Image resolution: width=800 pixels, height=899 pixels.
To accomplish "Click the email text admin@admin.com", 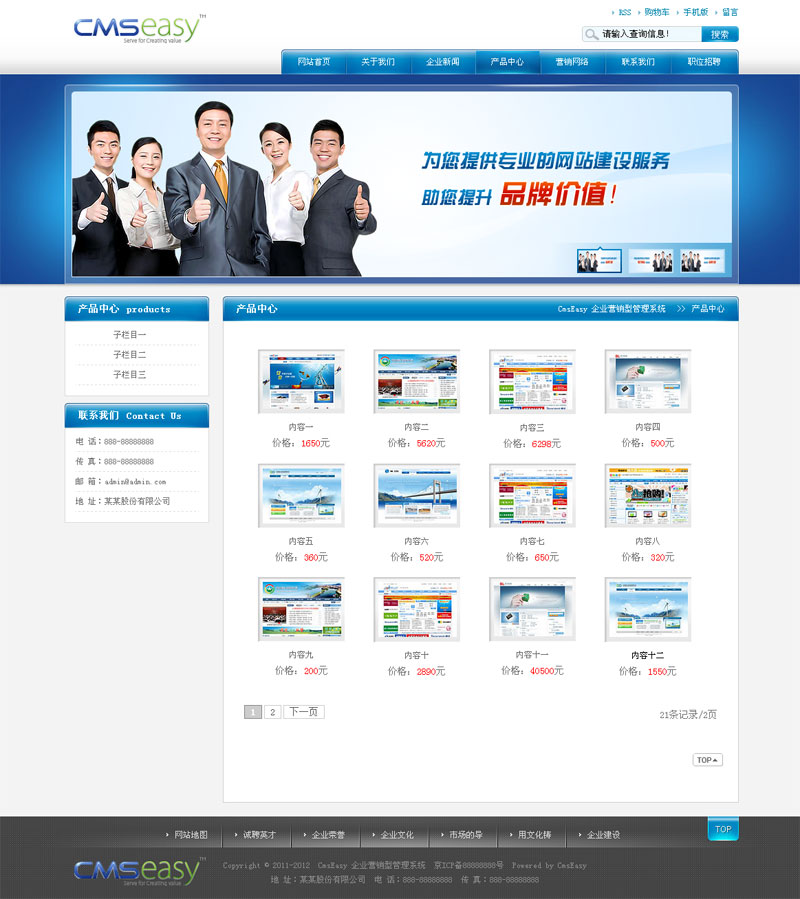I will click(x=135, y=482).
